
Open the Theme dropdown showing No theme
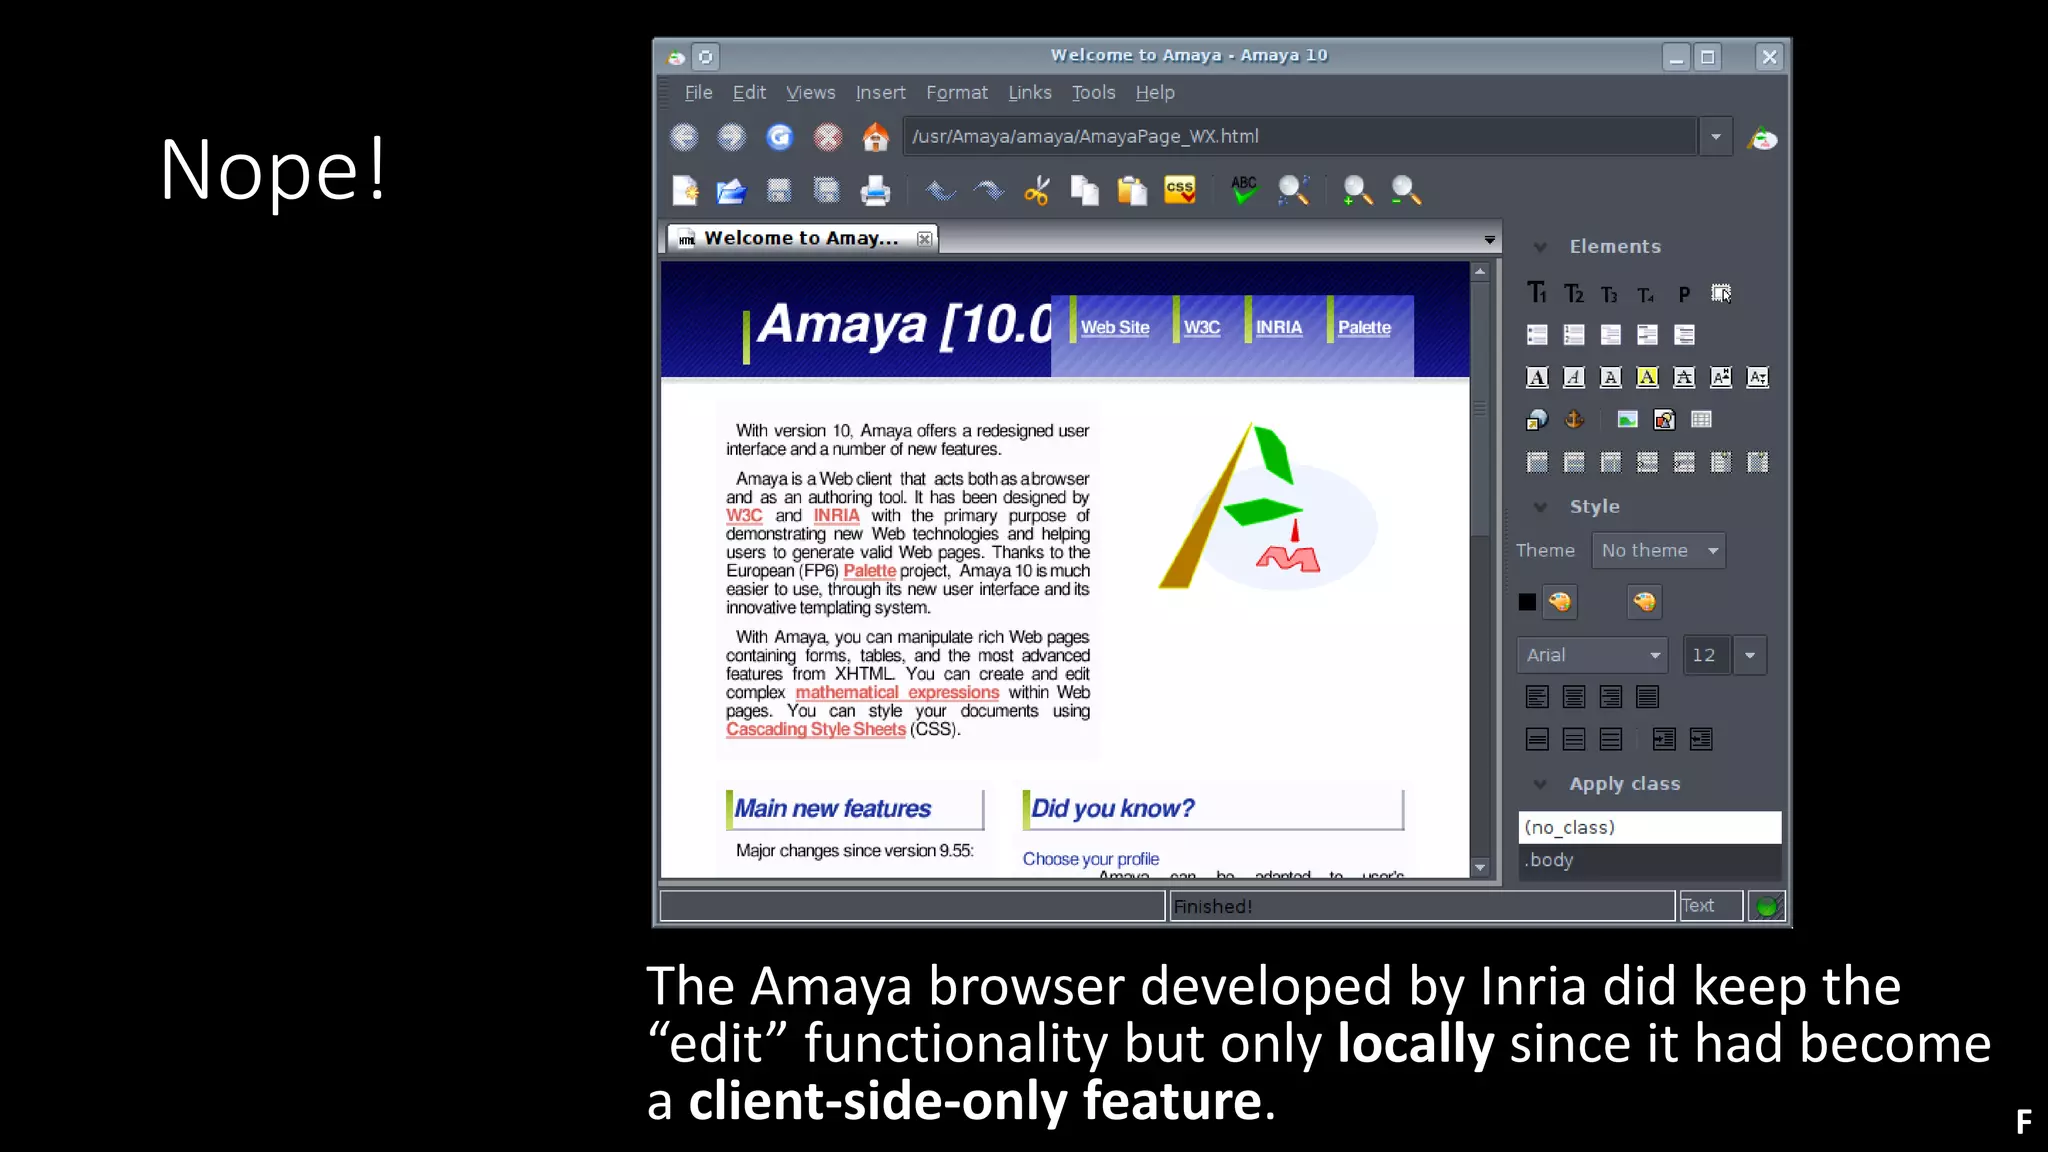tap(1659, 551)
